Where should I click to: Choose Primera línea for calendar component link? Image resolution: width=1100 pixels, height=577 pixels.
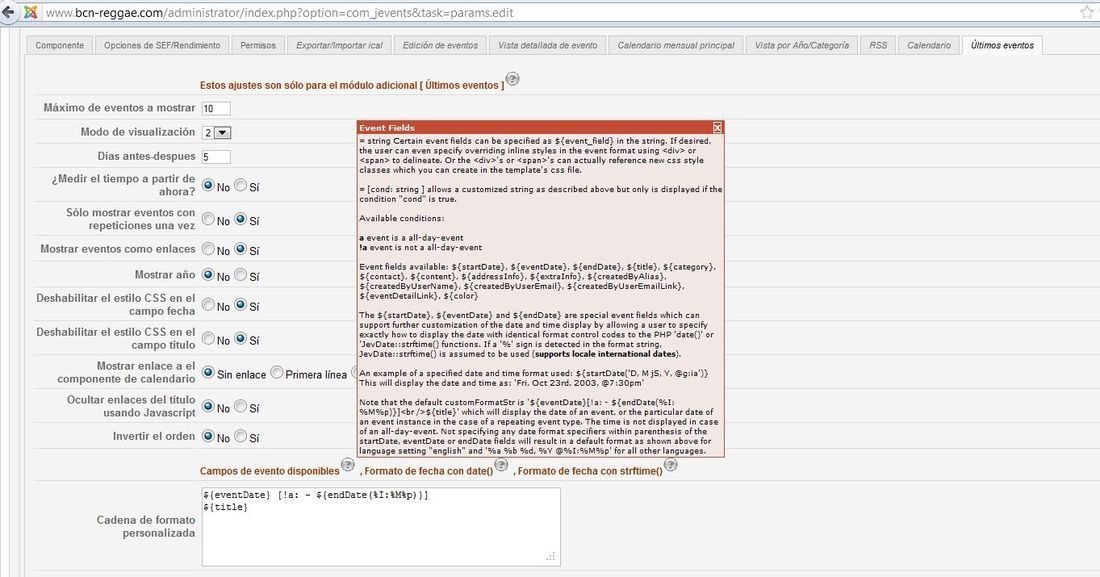tap(277, 372)
